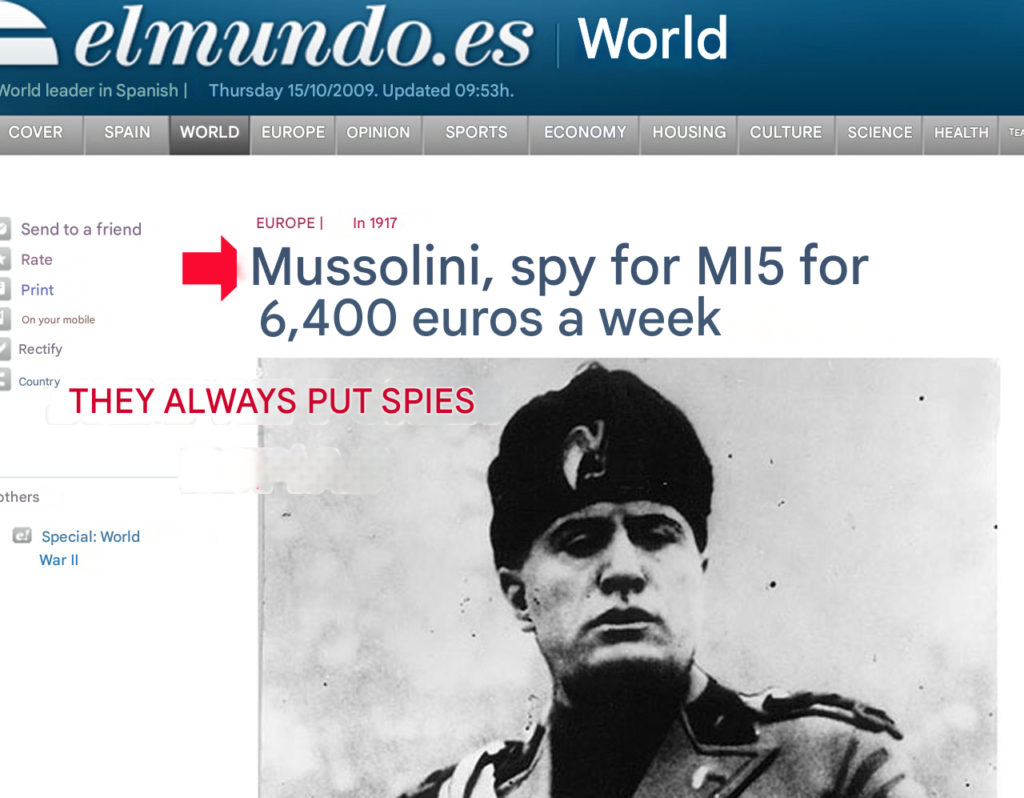Follow the Special: World War II link
The width and height of the screenshot is (1024, 798).
coord(89,548)
